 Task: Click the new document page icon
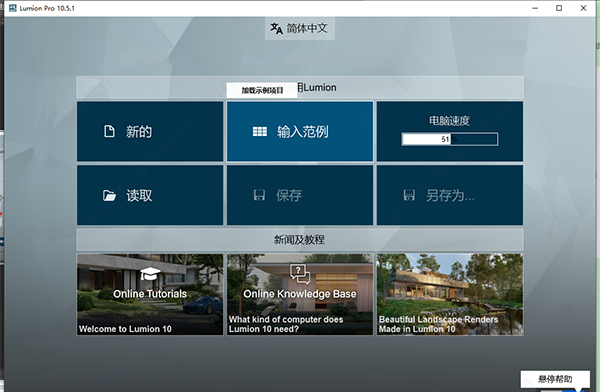tap(109, 131)
